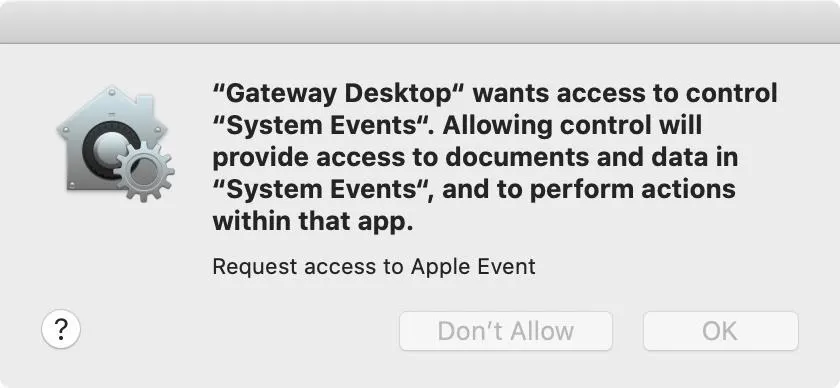Click the phrase "wants access to control"
840x388 pixels.
pyautogui.click(x=625, y=94)
